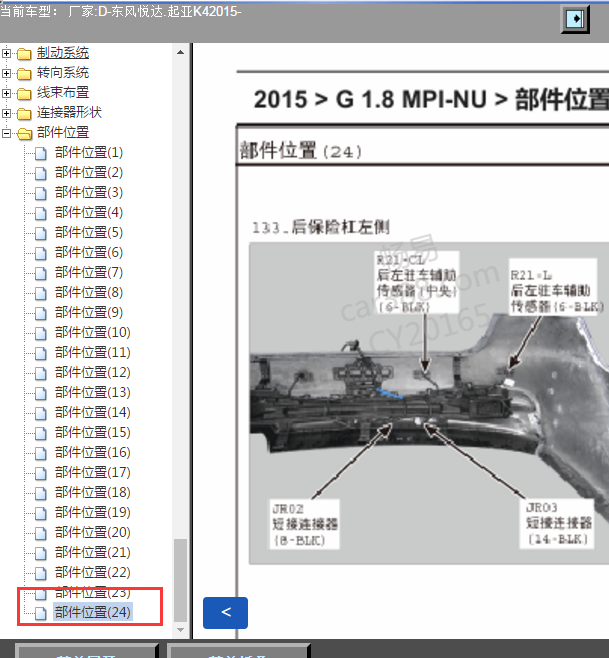
Task: Open 转向系统 tree label
Action: pyautogui.click(x=63, y=73)
